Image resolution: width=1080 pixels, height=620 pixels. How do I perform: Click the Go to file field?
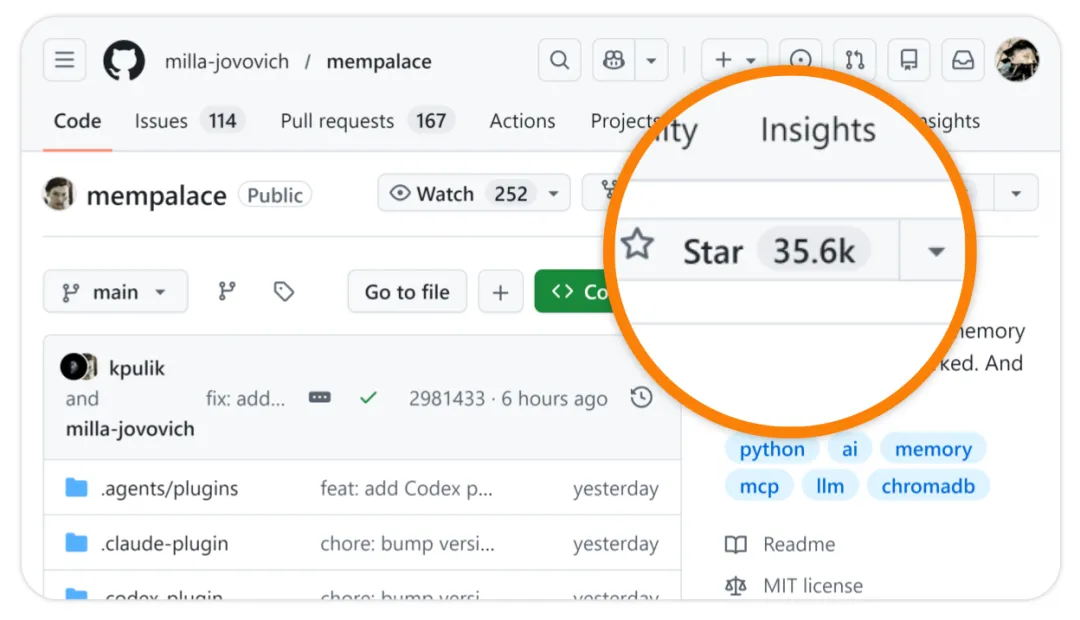point(407,292)
